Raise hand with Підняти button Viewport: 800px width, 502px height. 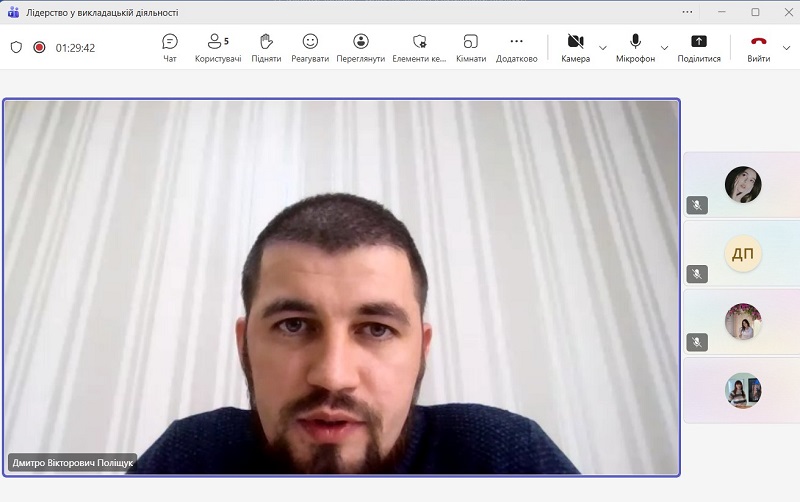pyautogui.click(x=266, y=47)
